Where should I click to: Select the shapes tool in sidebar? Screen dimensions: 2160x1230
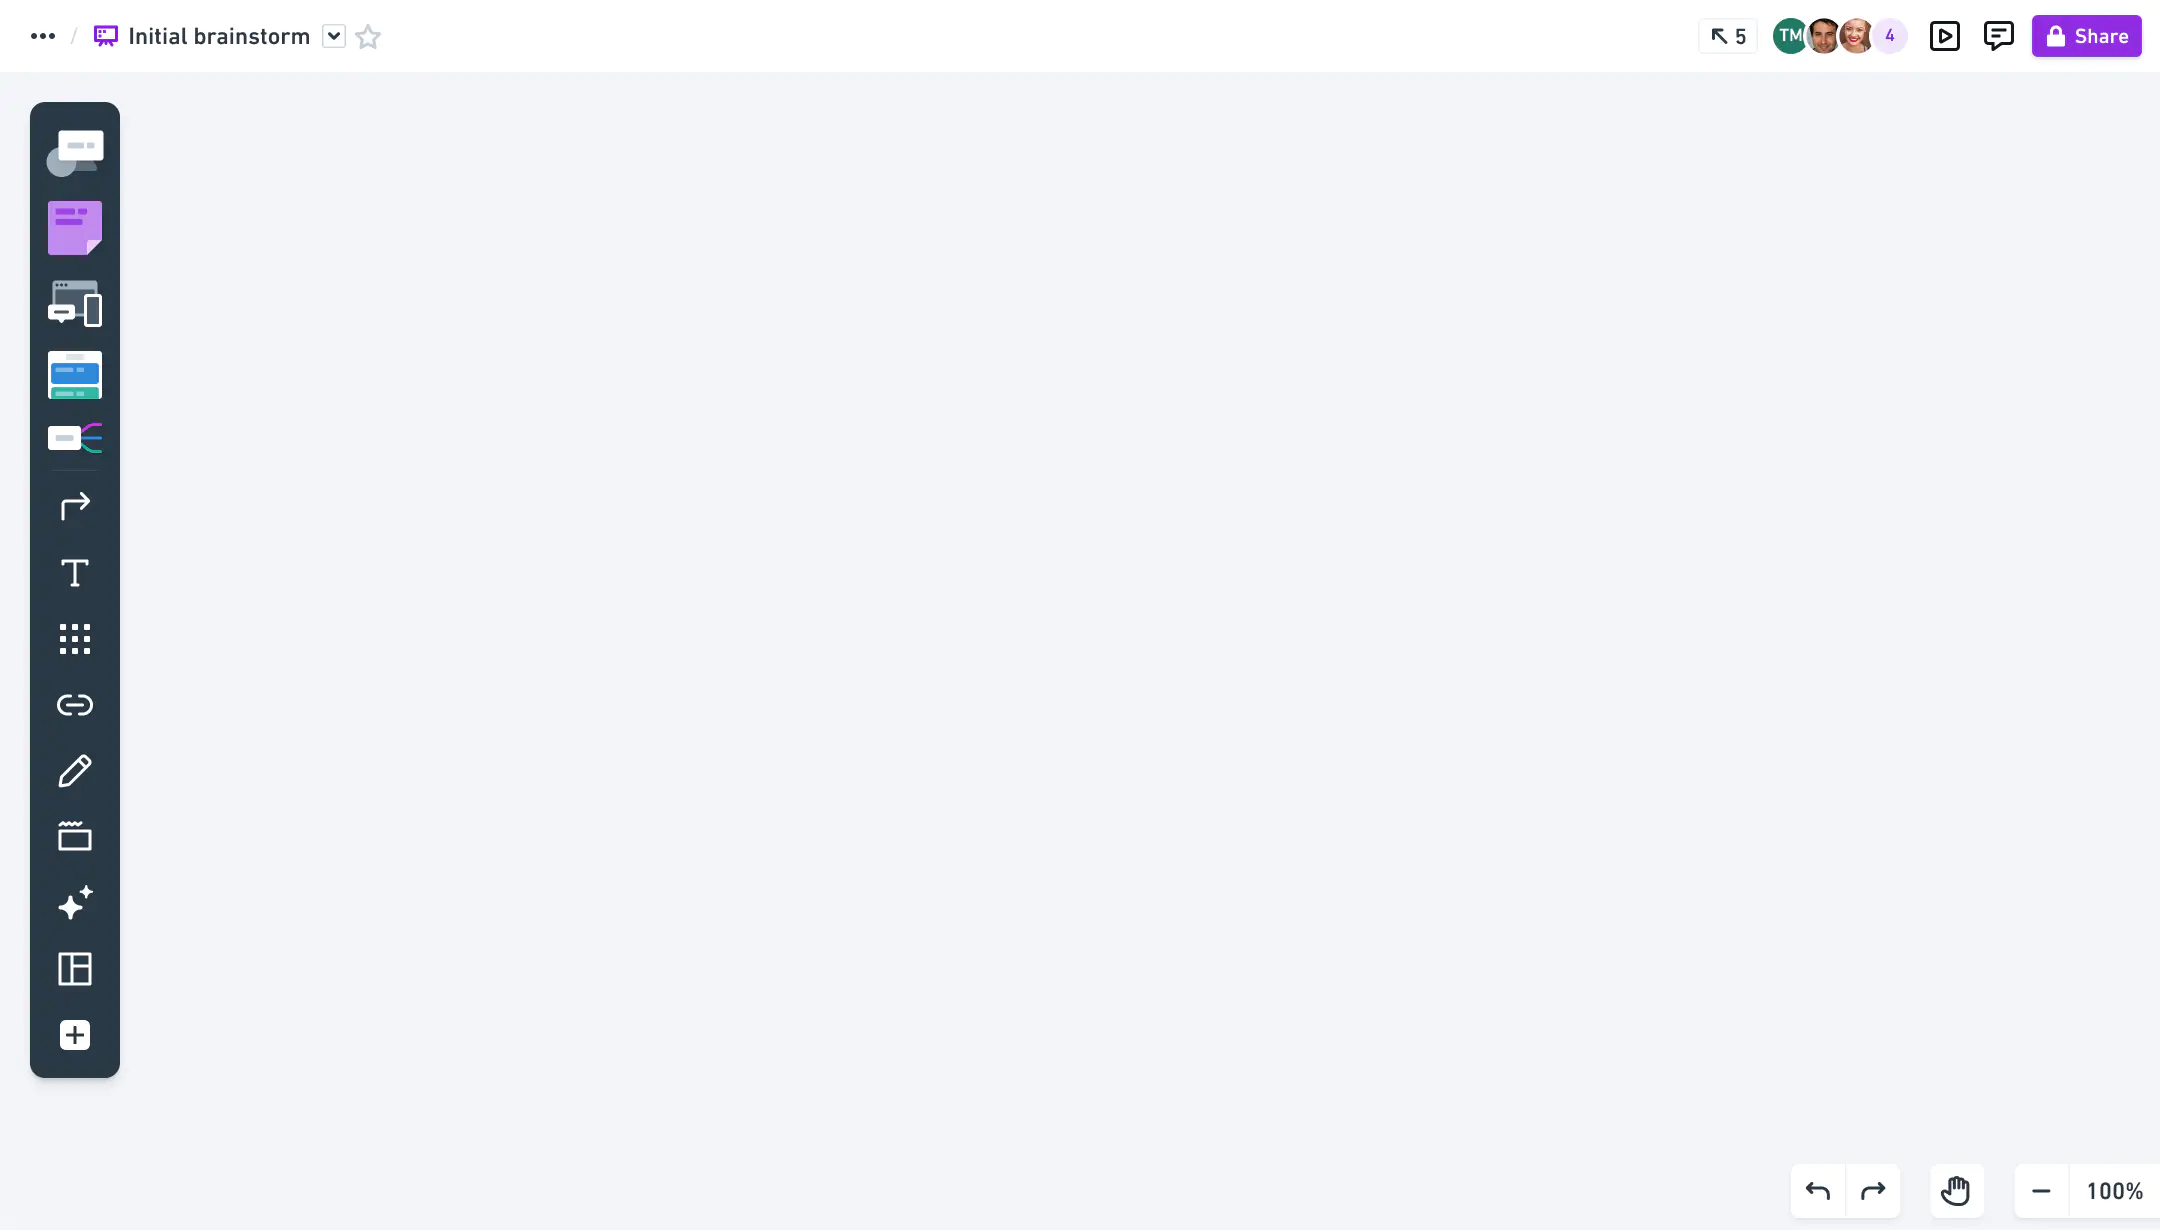pyautogui.click(x=75, y=153)
